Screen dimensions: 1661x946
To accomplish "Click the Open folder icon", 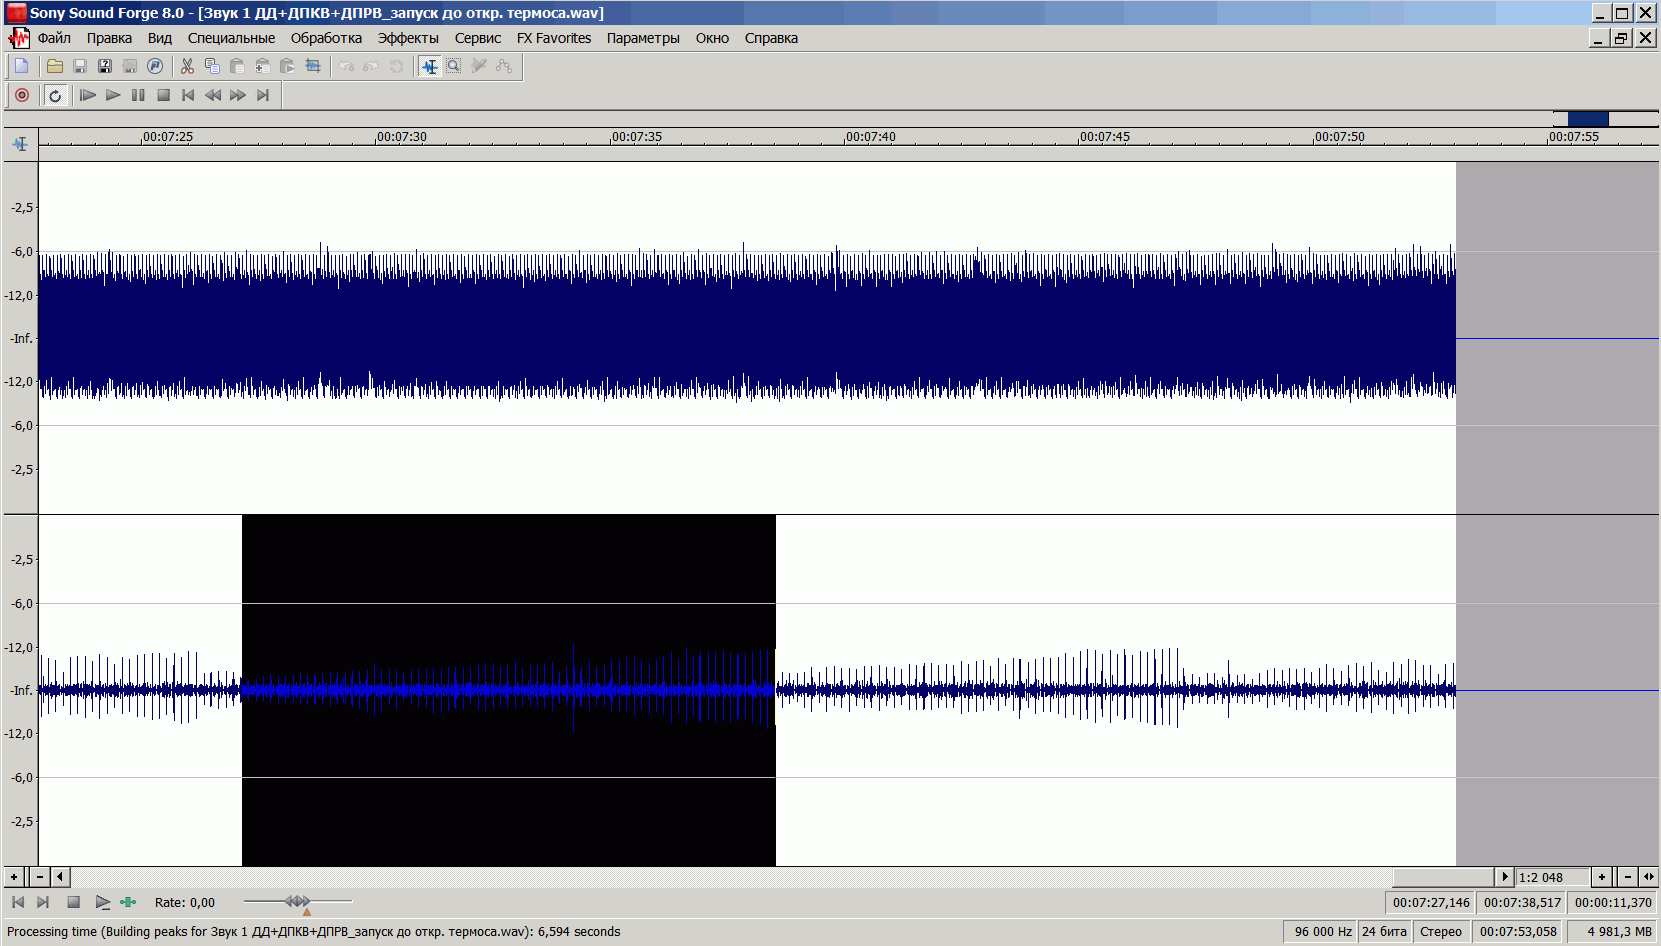I will tap(55, 66).
